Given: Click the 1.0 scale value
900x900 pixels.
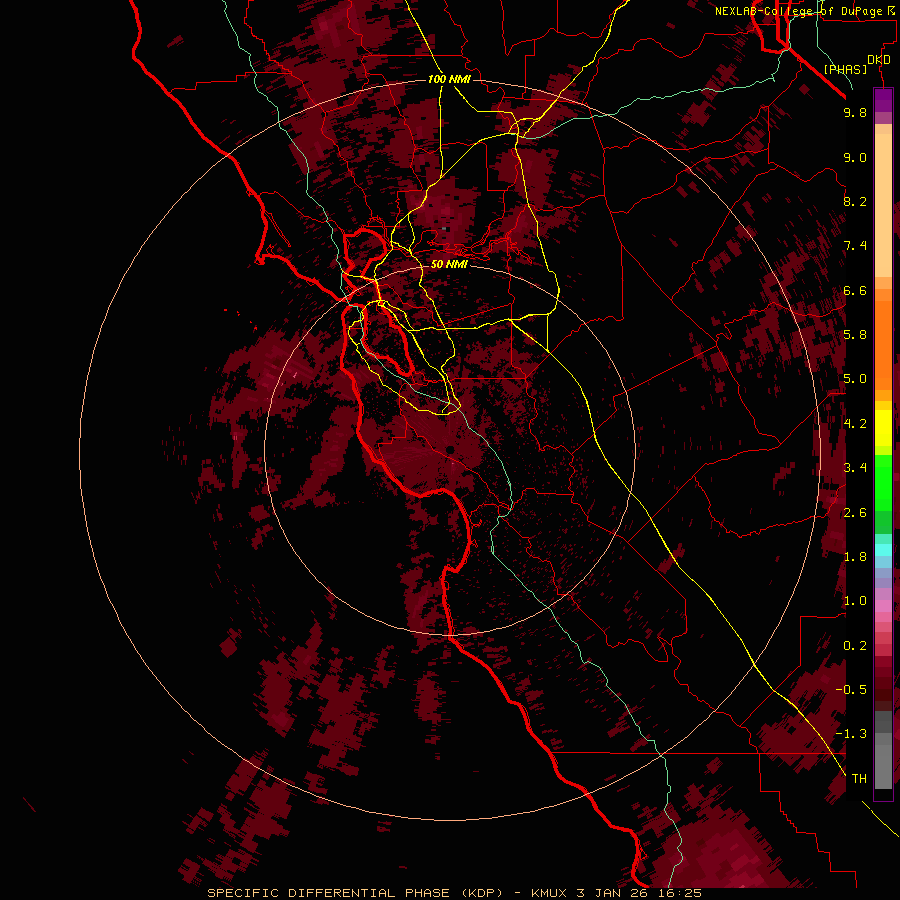Looking at the screenshot, I should tap(855, 601).
